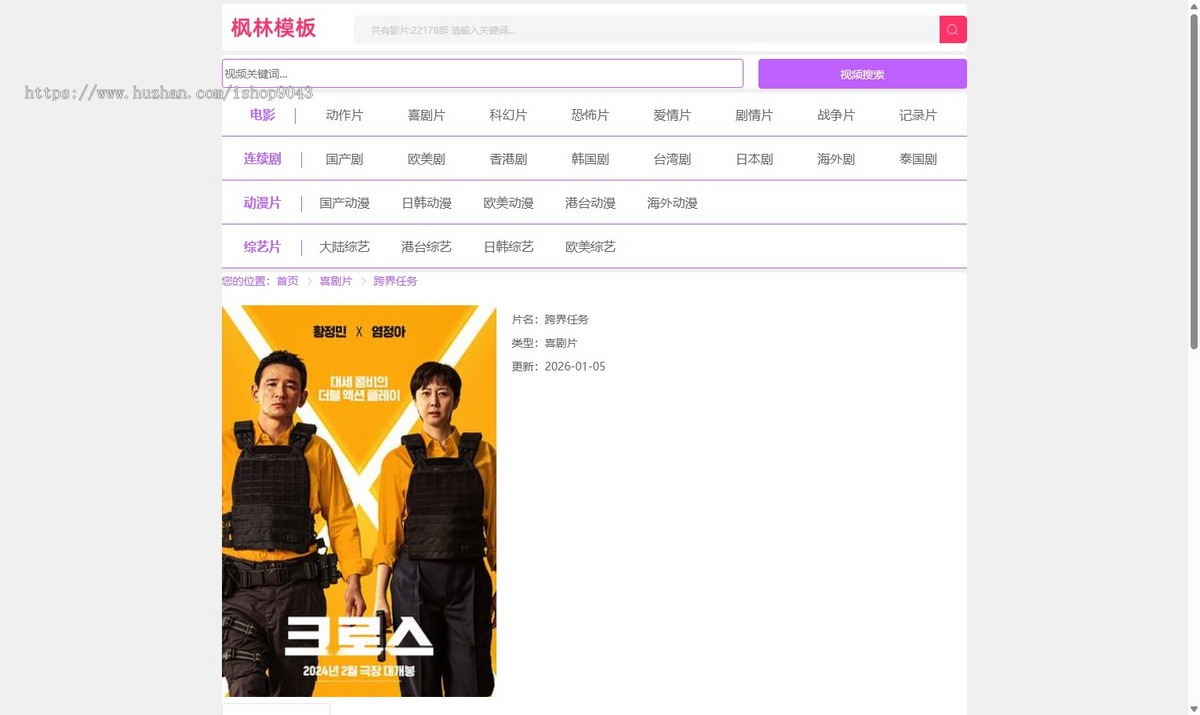
Task: Select 国产剧 subcategory
Action: [x=344, y=159]
